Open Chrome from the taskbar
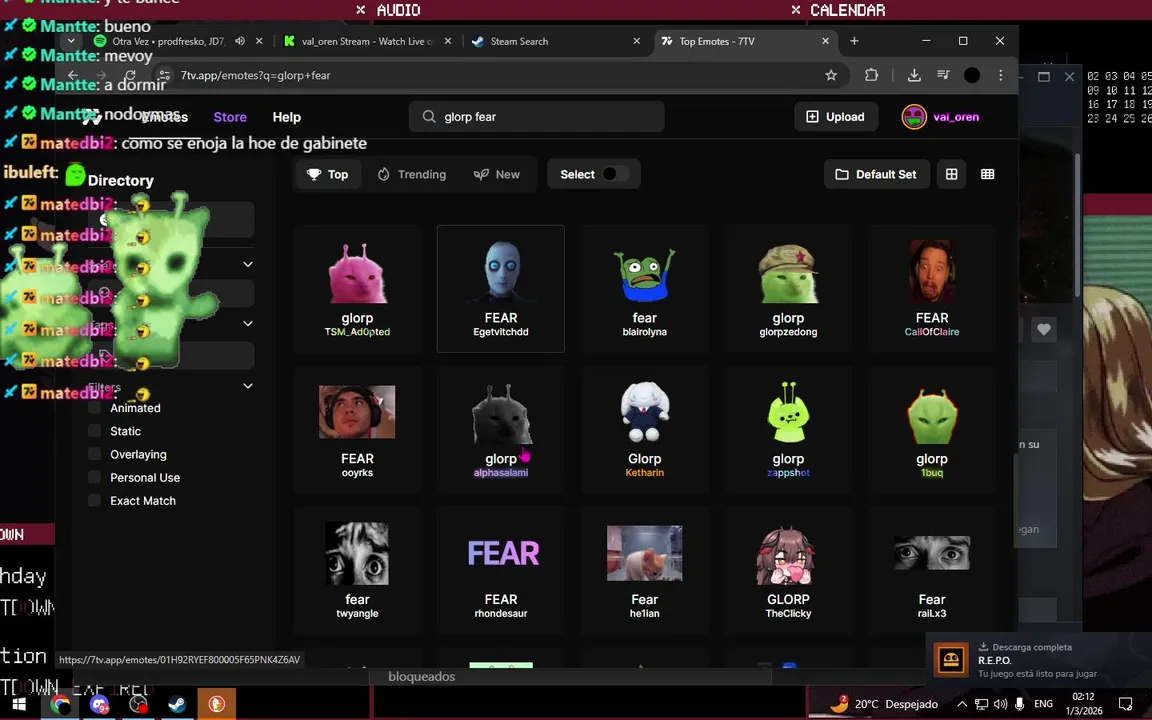 (61, 704)
